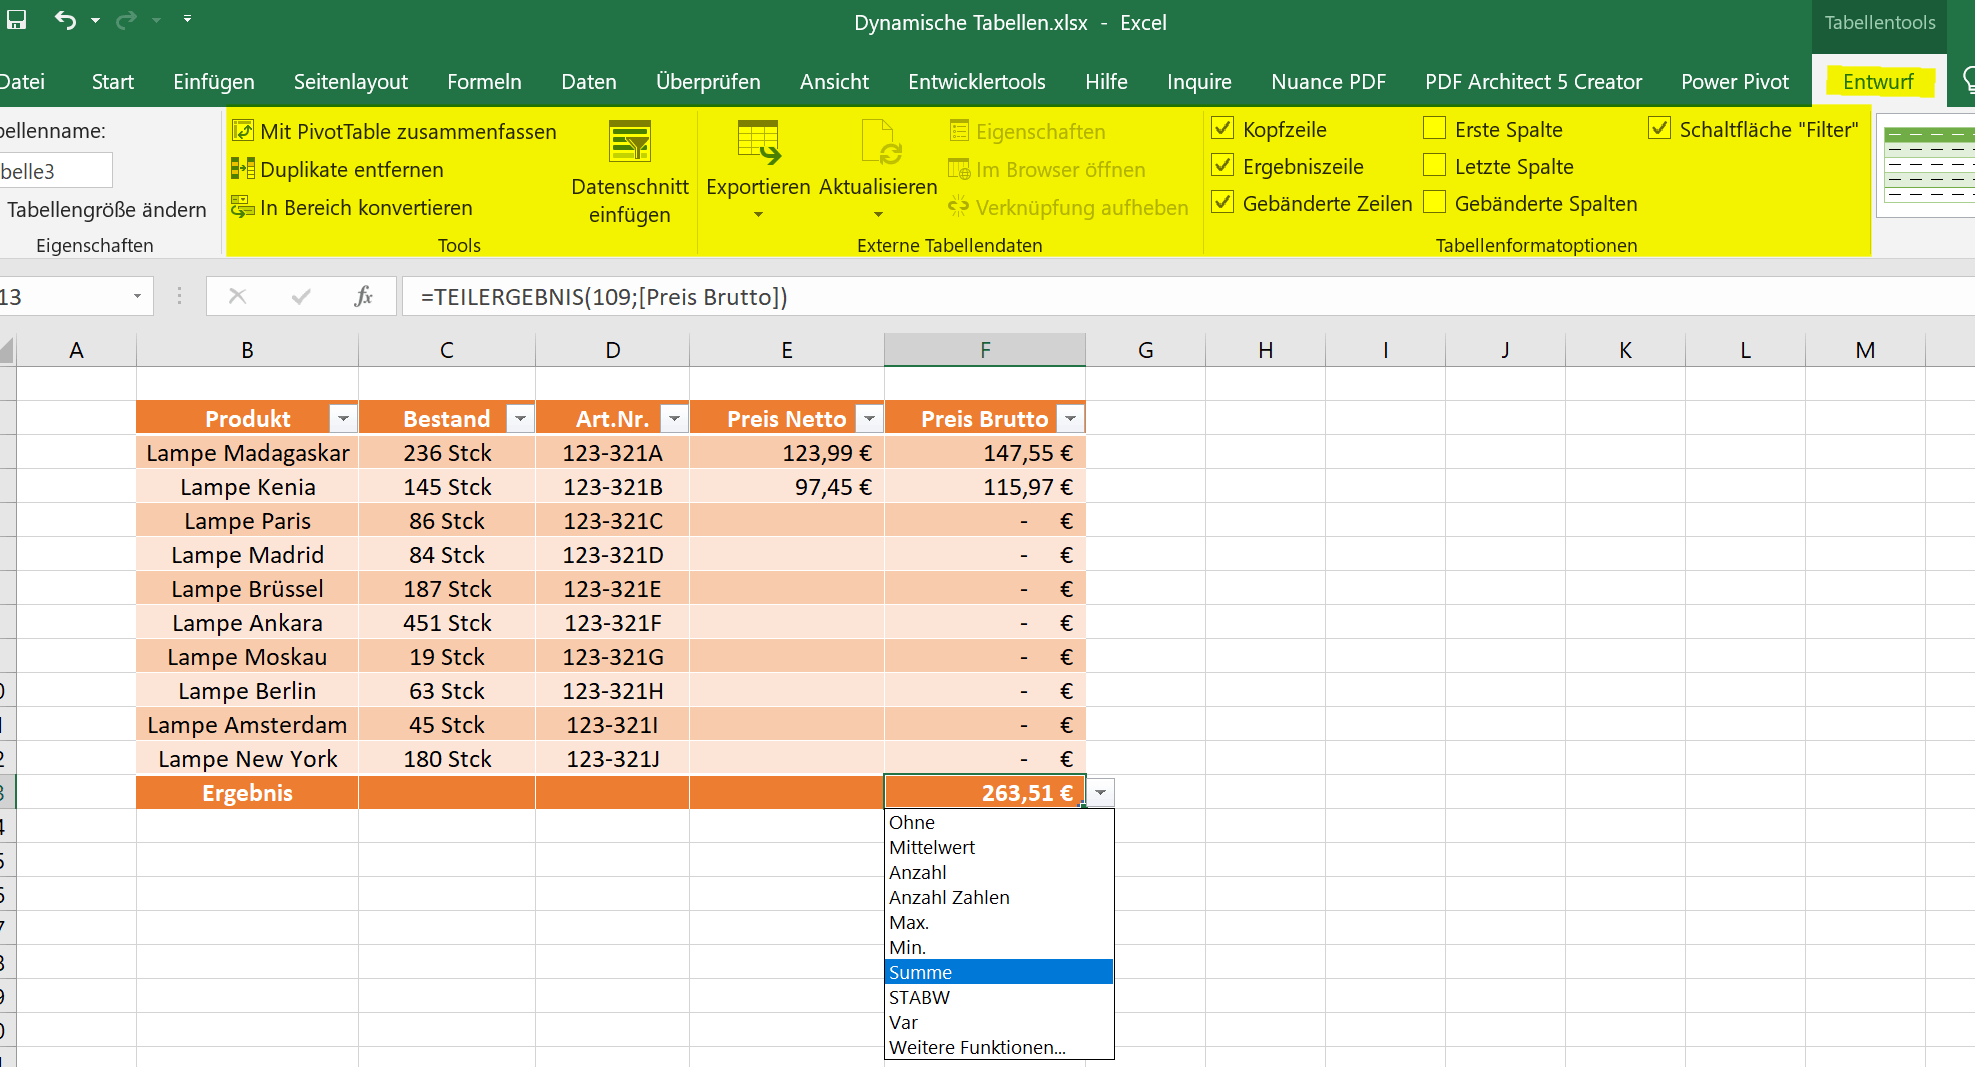Screen dimensions: 1975x1067
Task: Toggle the Ergebniszeile checkbox
Action: point(1222,165)
